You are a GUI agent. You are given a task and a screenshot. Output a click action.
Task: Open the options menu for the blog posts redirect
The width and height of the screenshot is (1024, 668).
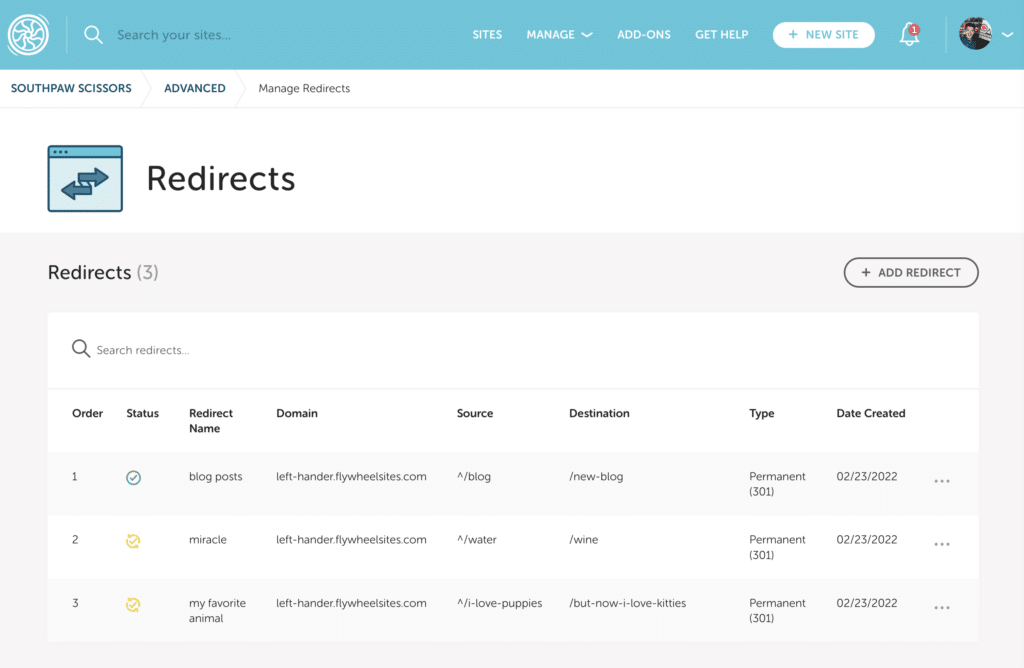(x=941, y=481)
